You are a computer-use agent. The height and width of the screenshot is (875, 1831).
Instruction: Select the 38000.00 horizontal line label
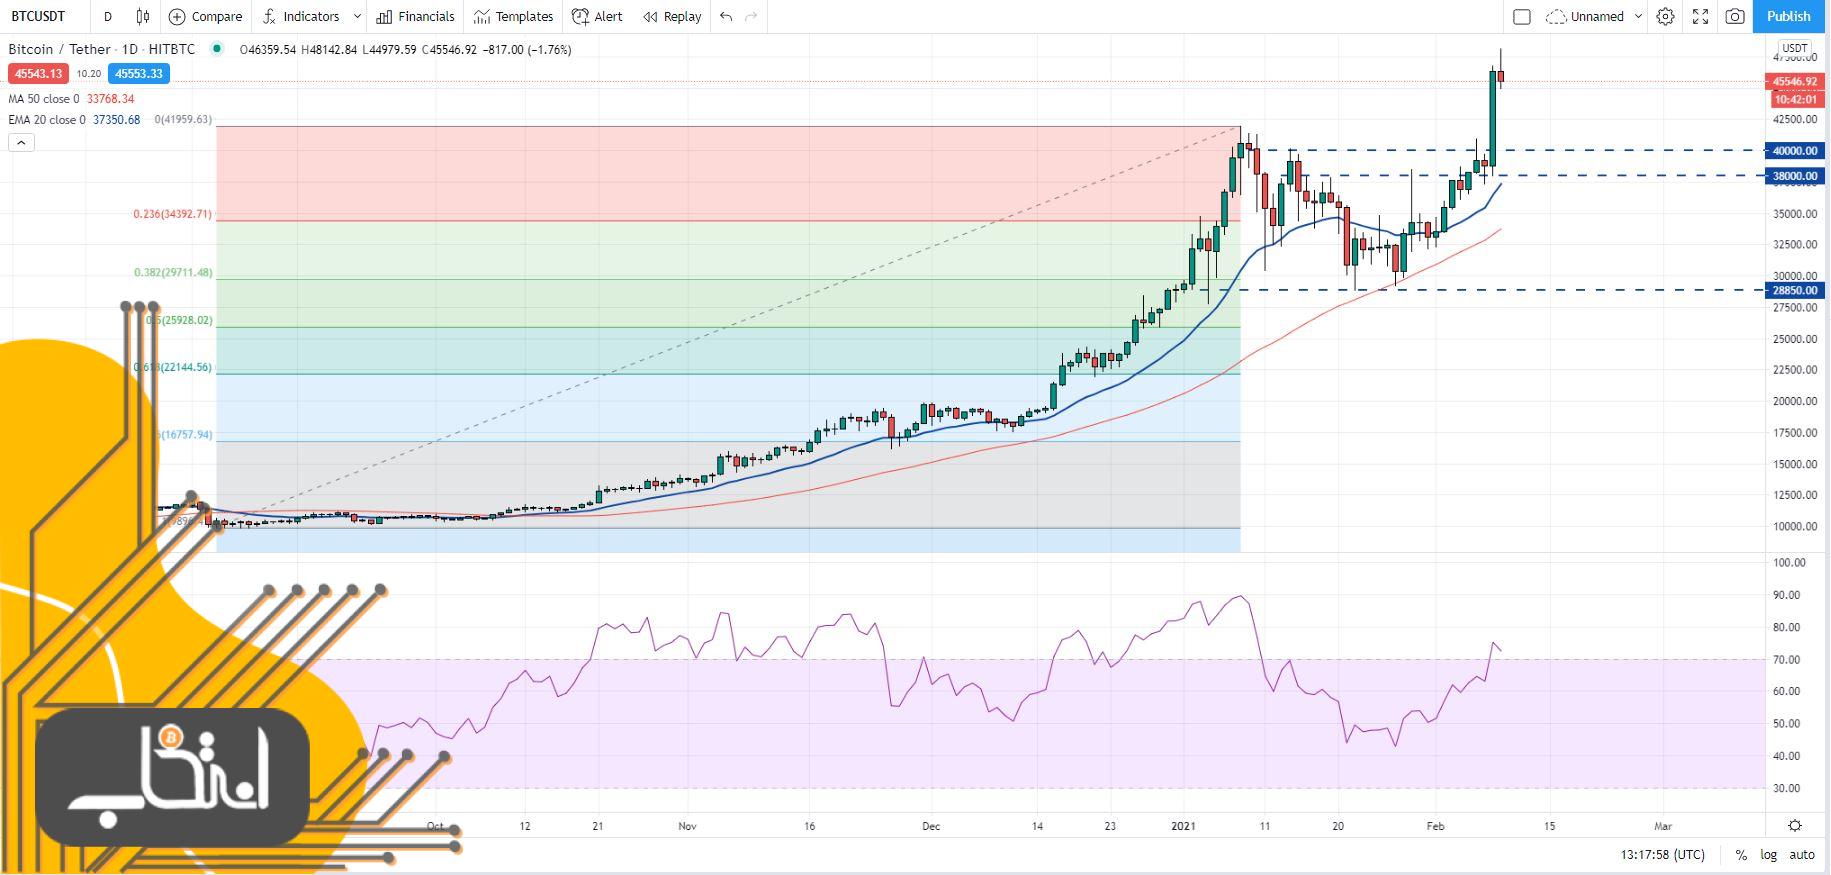pos(1795,176)
